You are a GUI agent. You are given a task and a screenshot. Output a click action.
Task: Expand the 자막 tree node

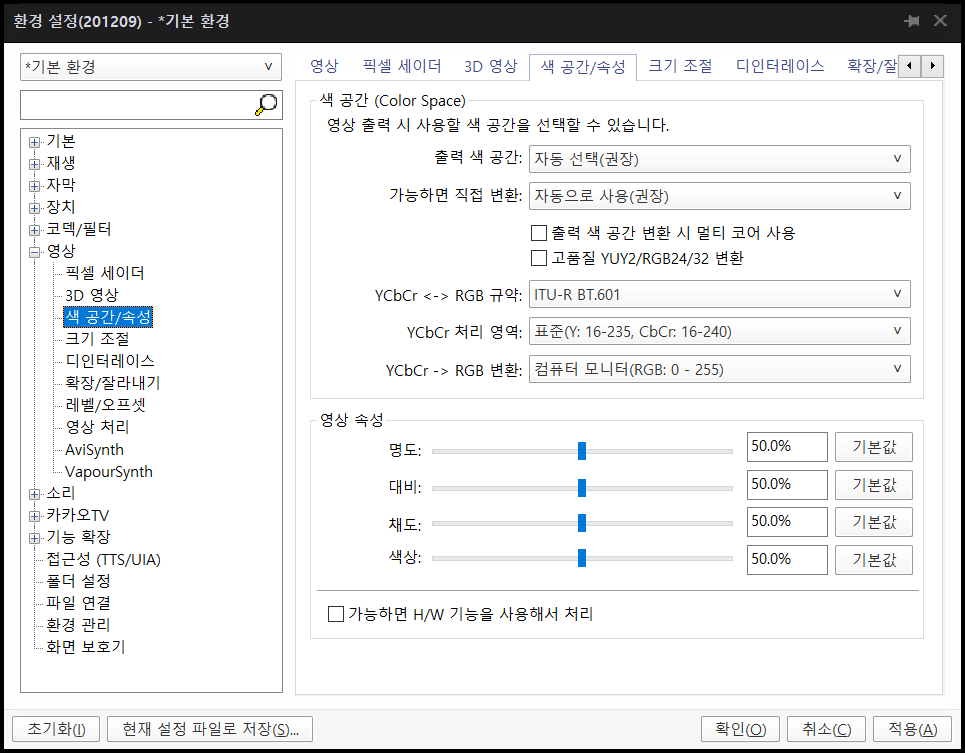pos(34,186)
